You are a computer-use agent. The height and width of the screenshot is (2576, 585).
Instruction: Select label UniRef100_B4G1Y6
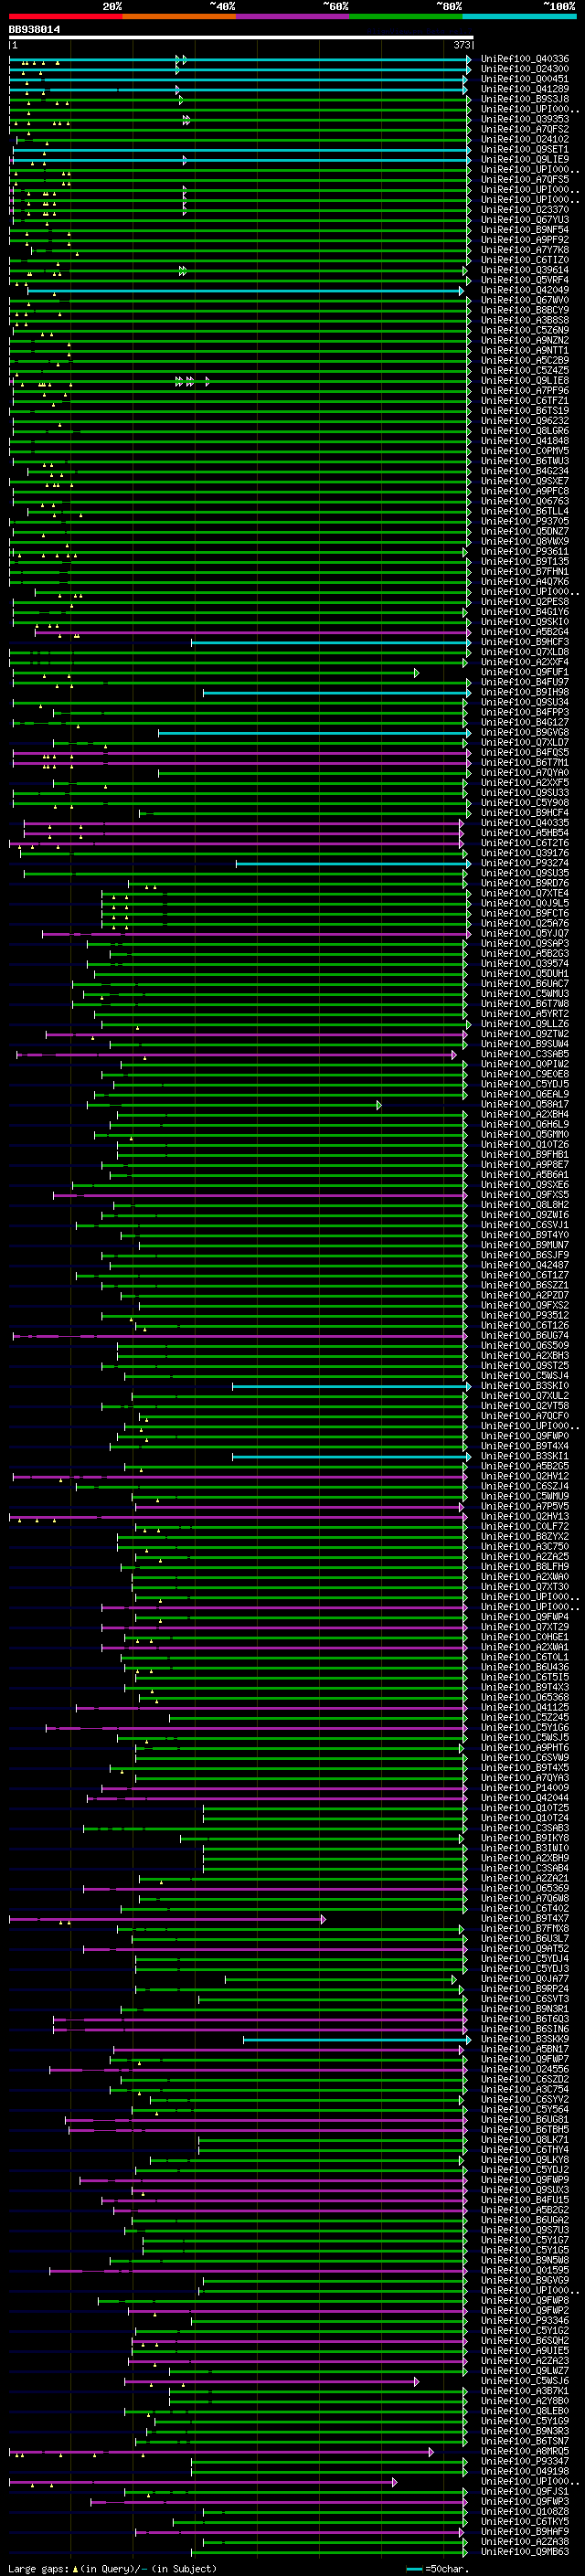coord(525,612)
